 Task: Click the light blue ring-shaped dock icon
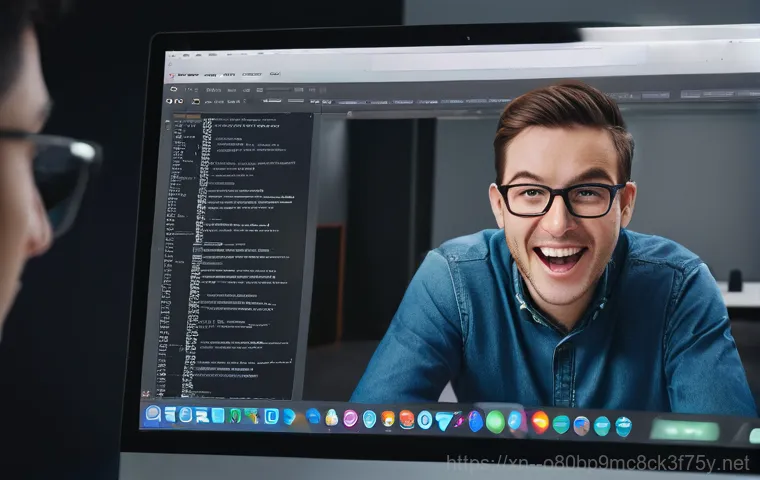pyautogui.click(x=425, y=420)
